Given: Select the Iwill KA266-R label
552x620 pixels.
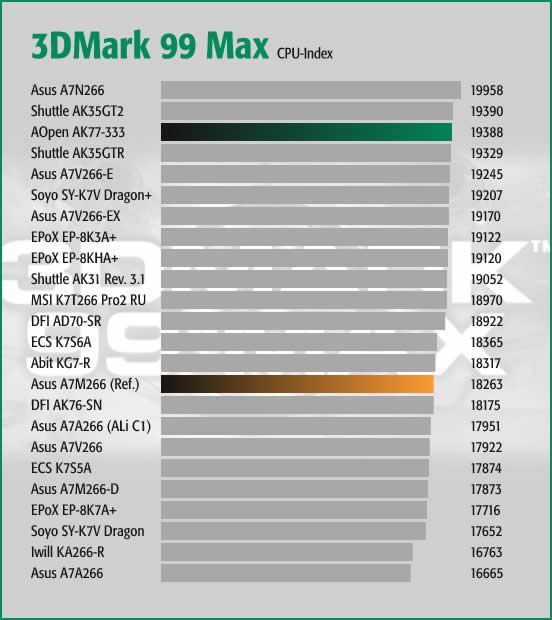Looking at the screenshot, I should tap(68, 552).
